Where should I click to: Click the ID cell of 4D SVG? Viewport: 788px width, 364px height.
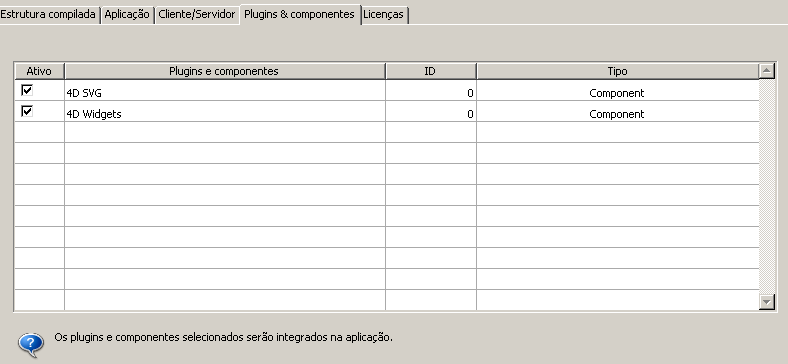431,93
